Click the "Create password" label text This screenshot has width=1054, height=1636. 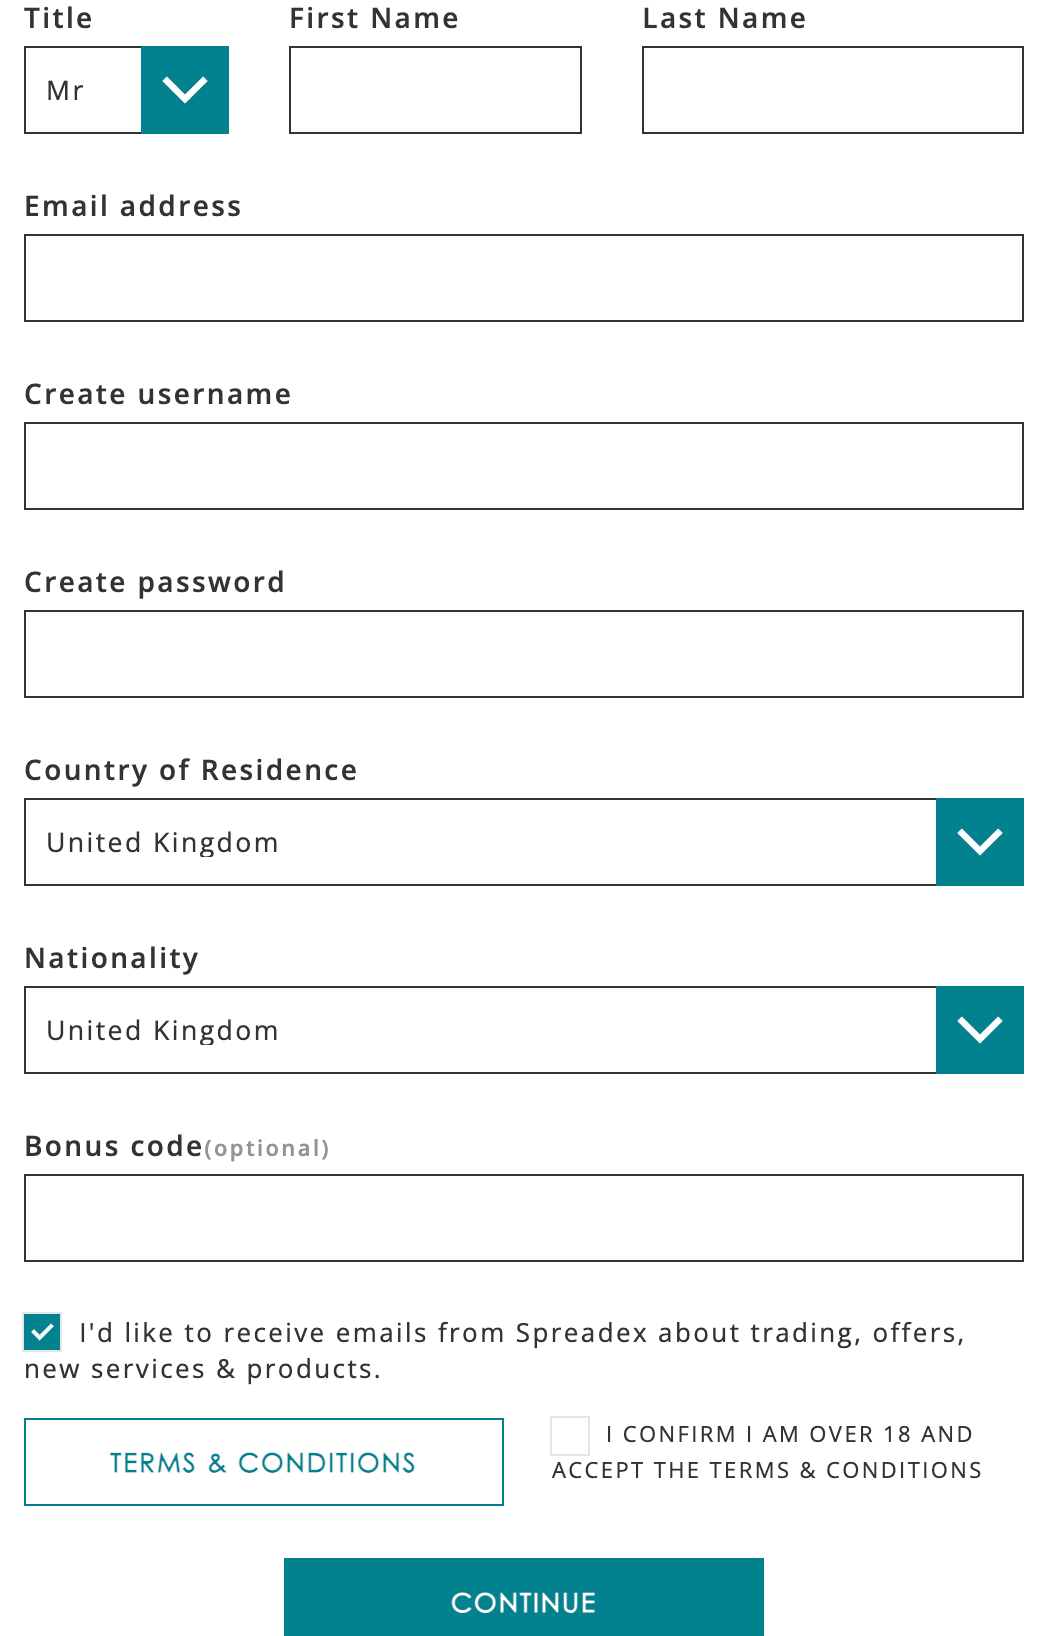click(155, 582)
